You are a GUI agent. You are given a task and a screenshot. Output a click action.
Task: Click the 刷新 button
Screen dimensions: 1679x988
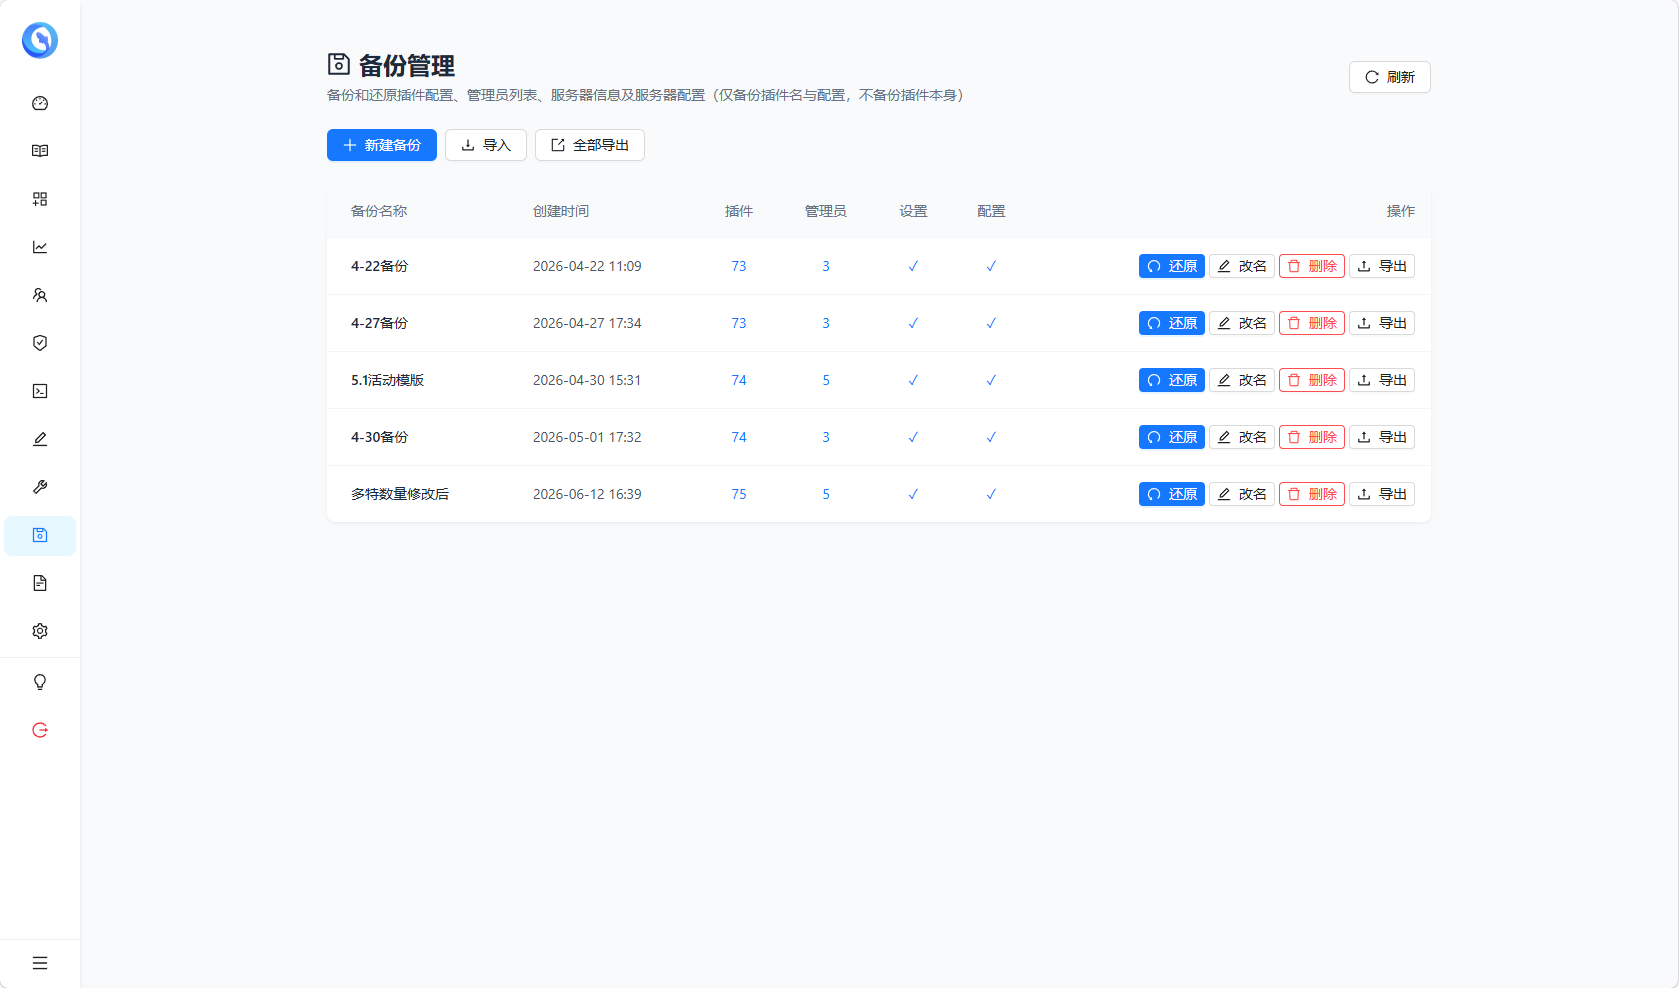click(x=1390, y=77)
